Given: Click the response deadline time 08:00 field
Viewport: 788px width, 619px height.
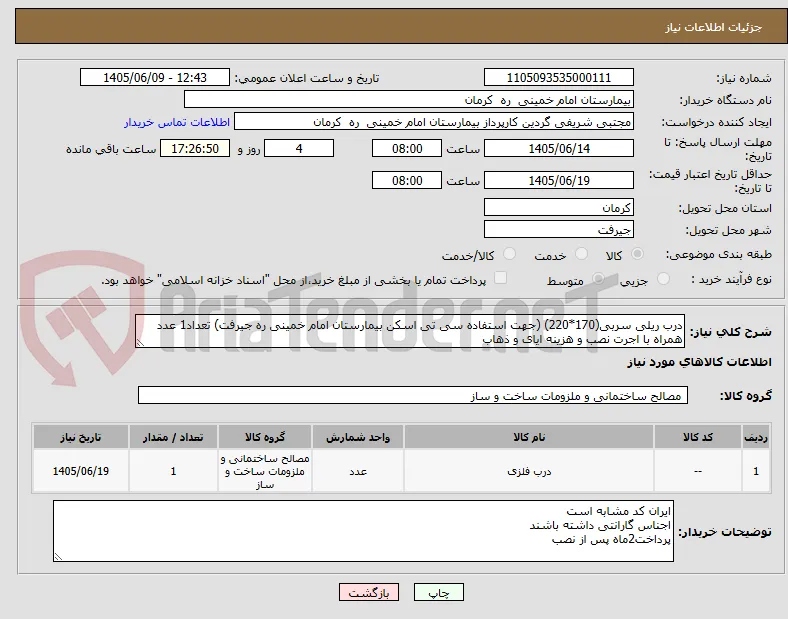Looking at the screenshot, I should (407, 149).
